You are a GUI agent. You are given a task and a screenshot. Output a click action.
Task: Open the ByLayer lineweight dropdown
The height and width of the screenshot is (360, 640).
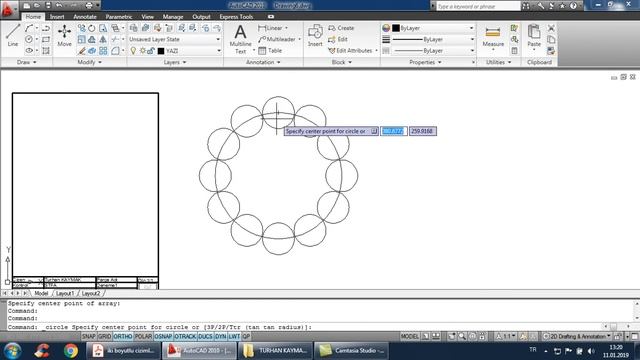click(x=433, y=40)
